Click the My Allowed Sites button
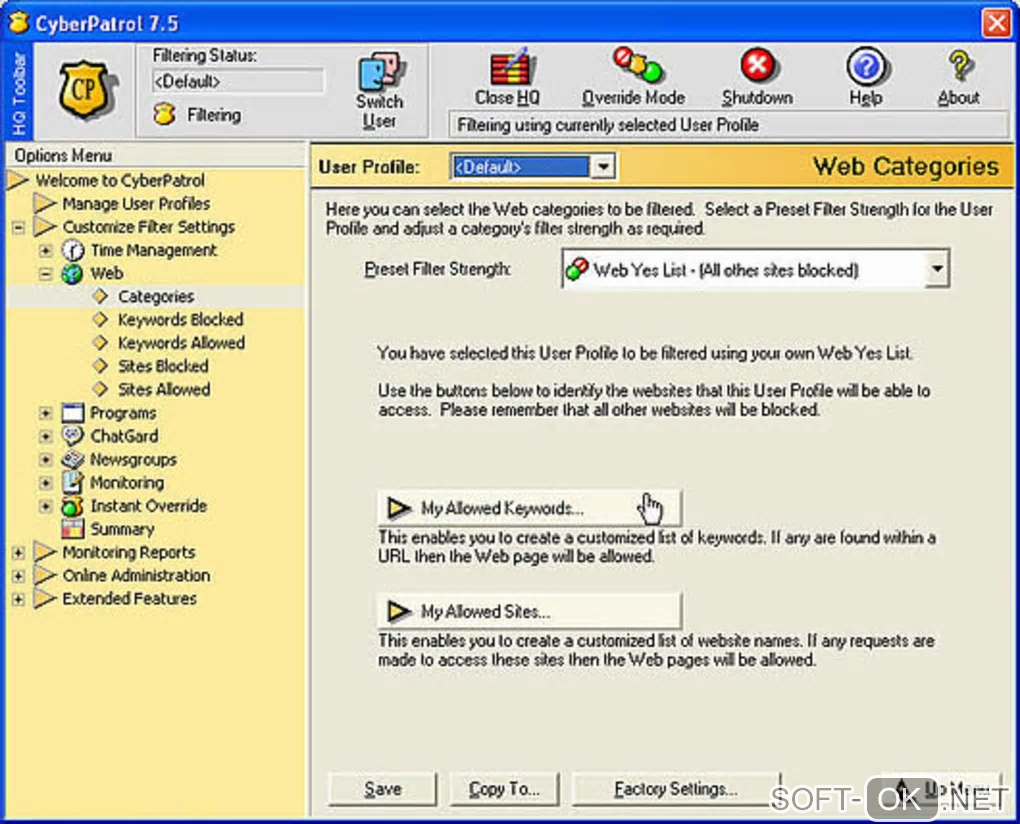Screen dimensions: 1020x824 [x=529, y=611]
